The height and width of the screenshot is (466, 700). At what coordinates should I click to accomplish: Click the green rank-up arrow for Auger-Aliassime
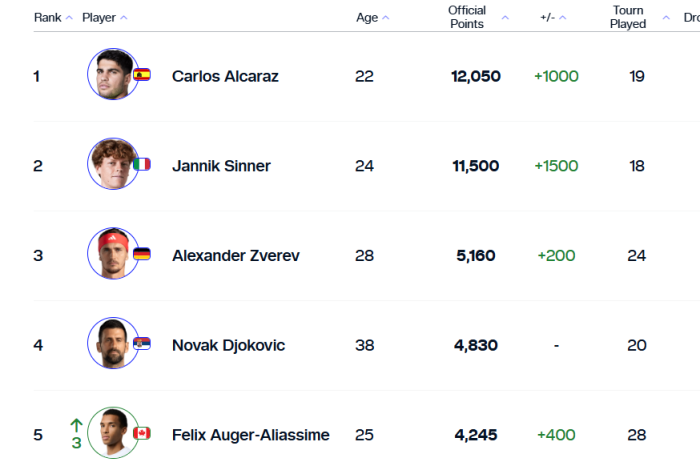tap(76, 425)
